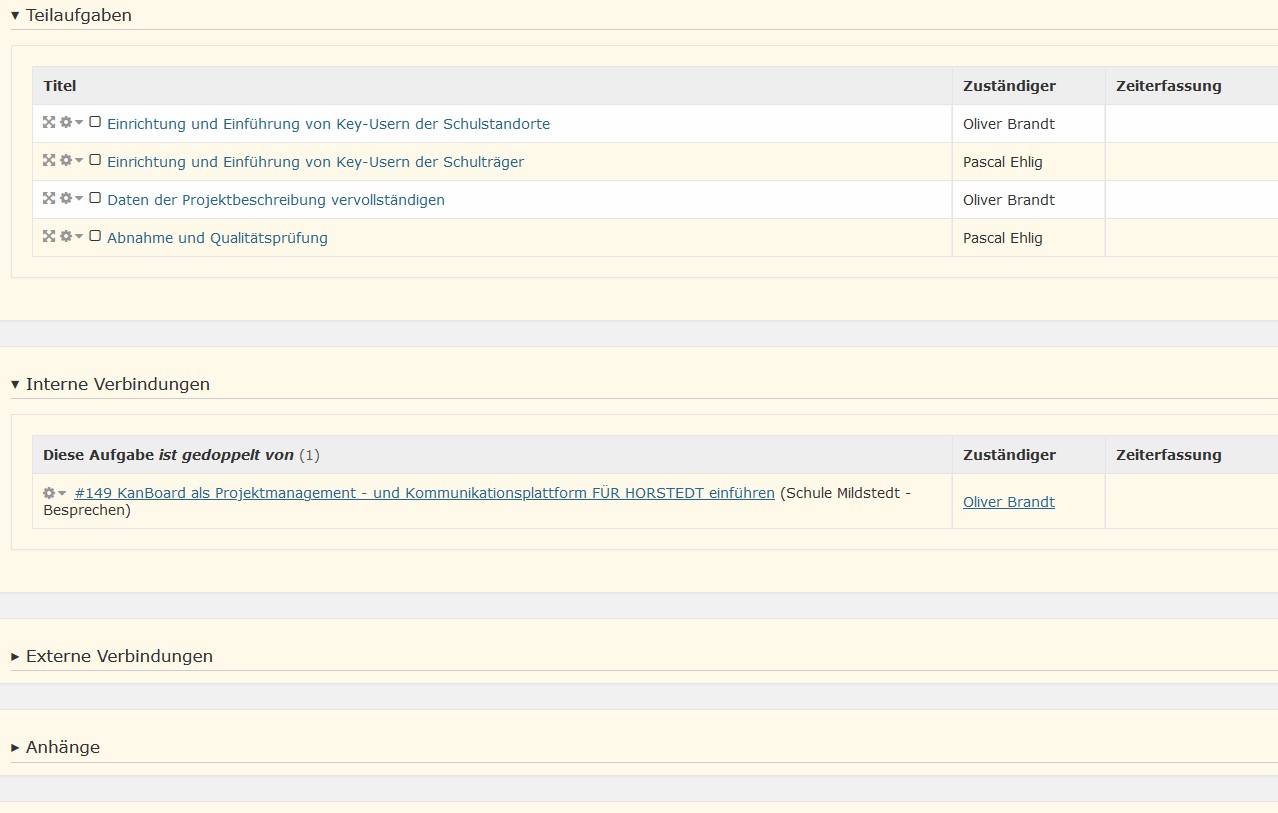Open gear menu for Key-Usern der Schulträger subtask
The width and height of the screenshot is (1278, 813).
tap(70, 160)
